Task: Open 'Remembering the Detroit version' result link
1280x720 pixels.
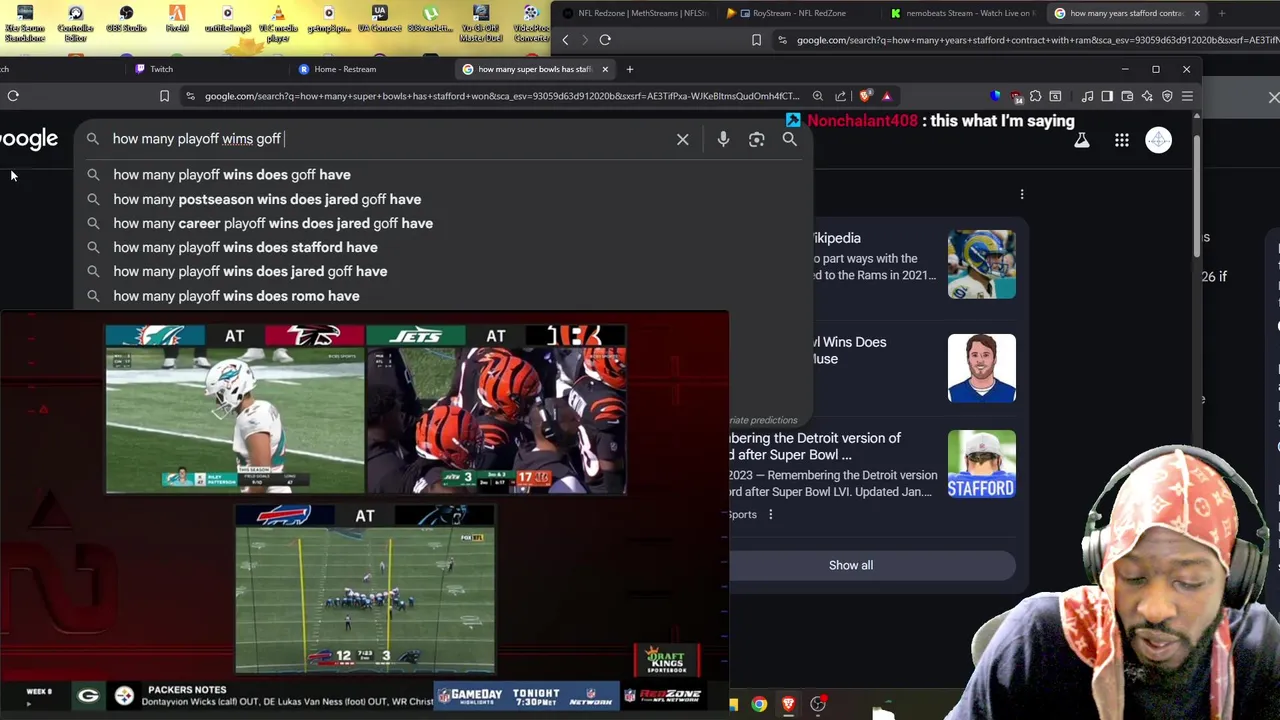Action: 815,446
